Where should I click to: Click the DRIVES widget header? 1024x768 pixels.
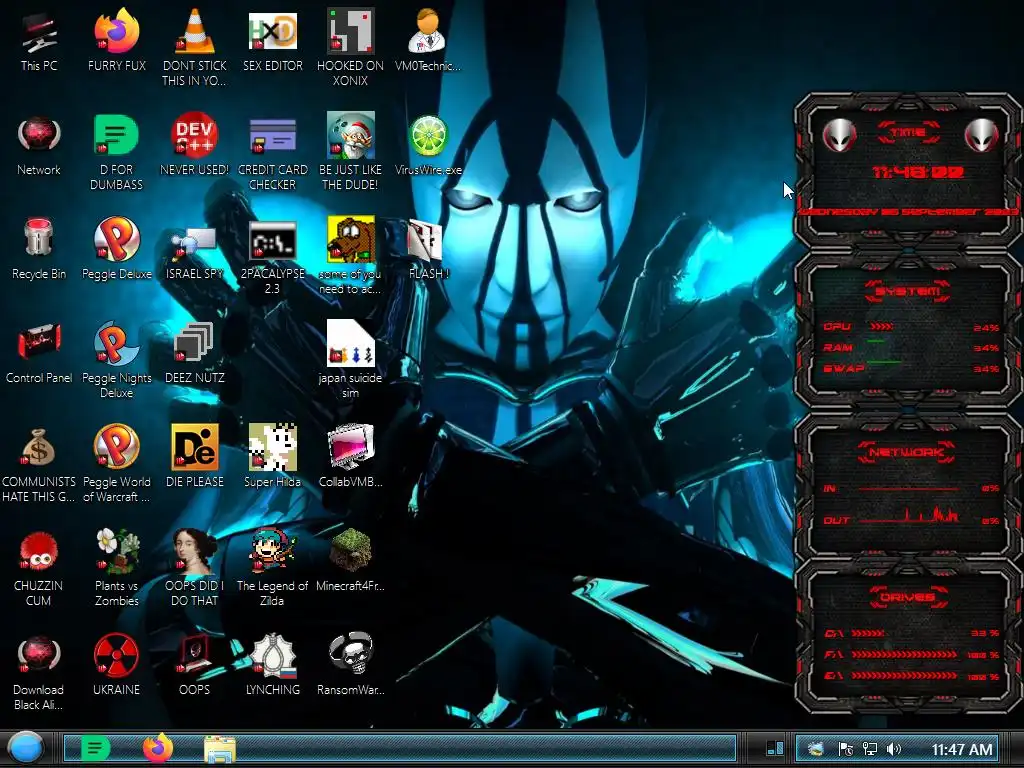pyautogui.click(x=907, y=597)
